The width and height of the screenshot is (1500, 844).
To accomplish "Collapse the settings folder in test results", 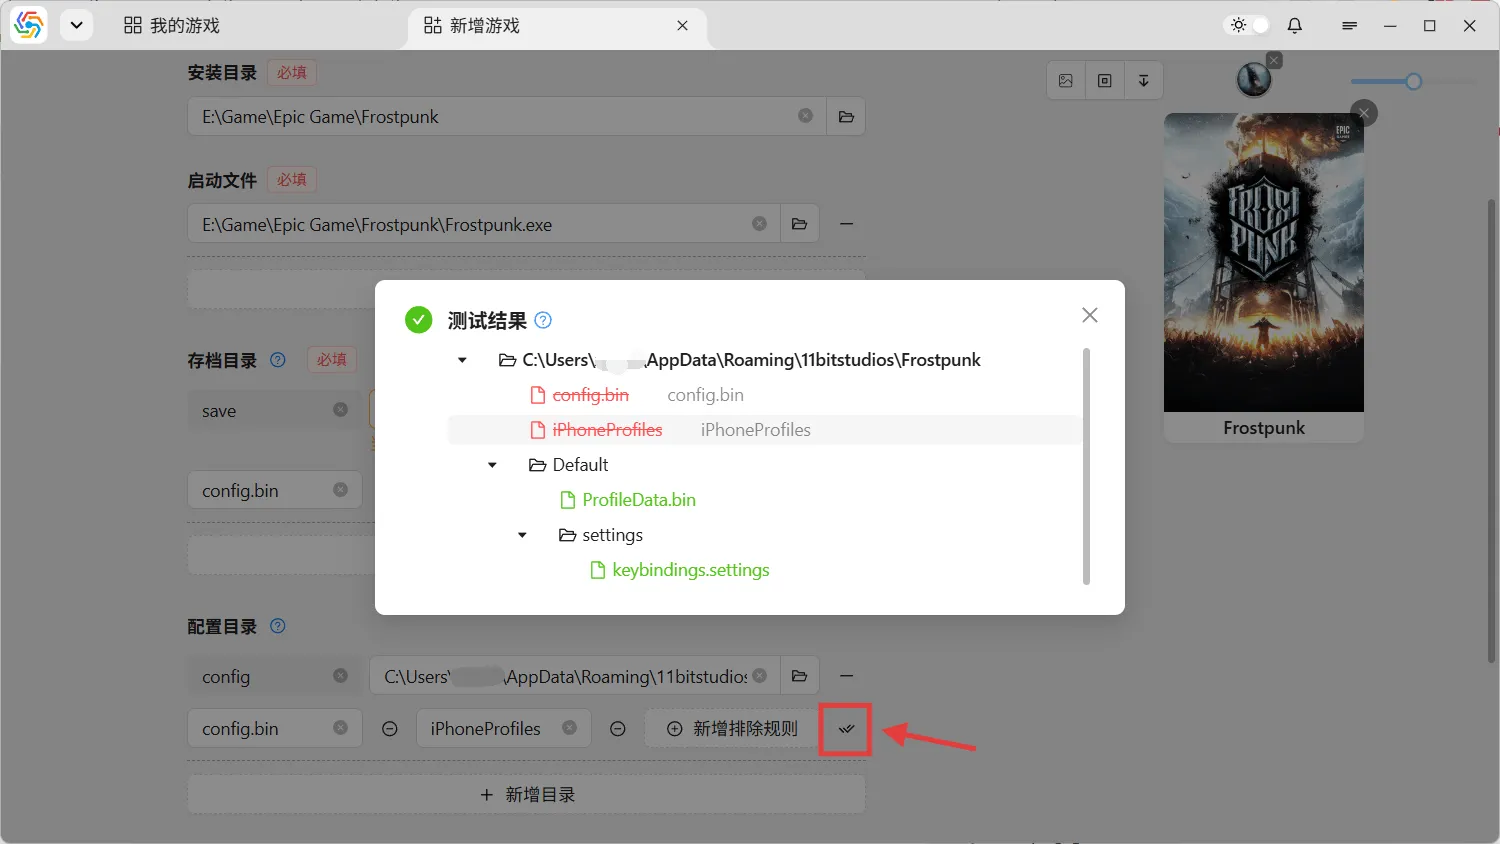I will pyautogui.click(x=522, y=535).
